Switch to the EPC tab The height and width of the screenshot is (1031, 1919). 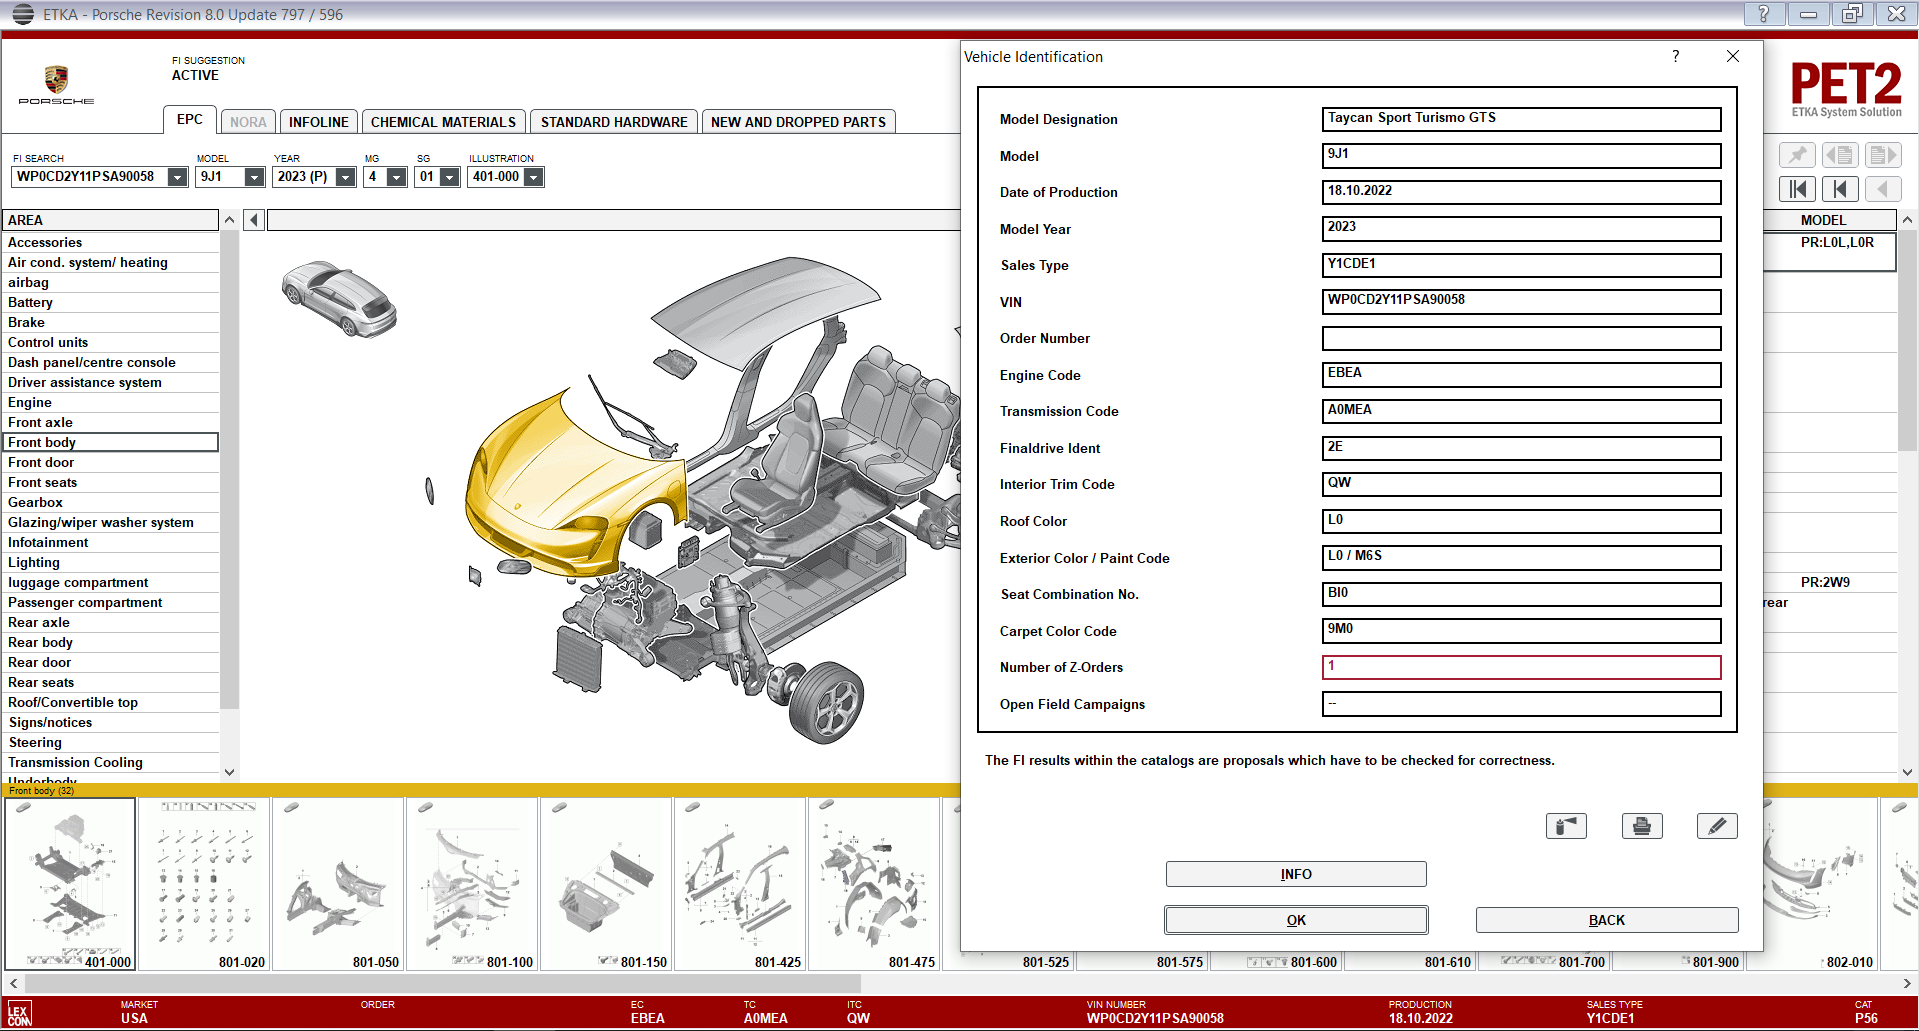(x=190, y=119)
